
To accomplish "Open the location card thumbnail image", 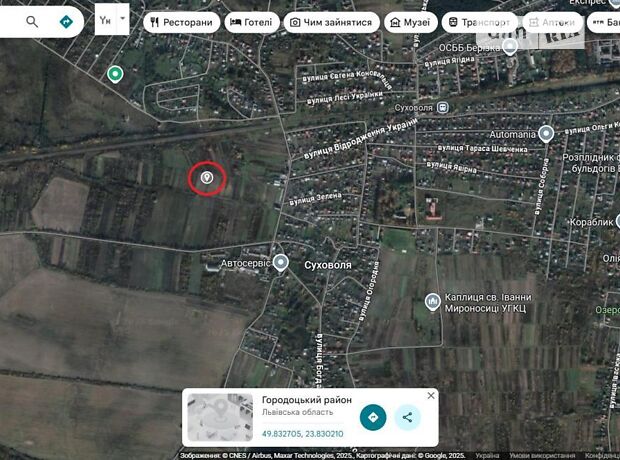I will pyautogui.click(x=220, y=417).
